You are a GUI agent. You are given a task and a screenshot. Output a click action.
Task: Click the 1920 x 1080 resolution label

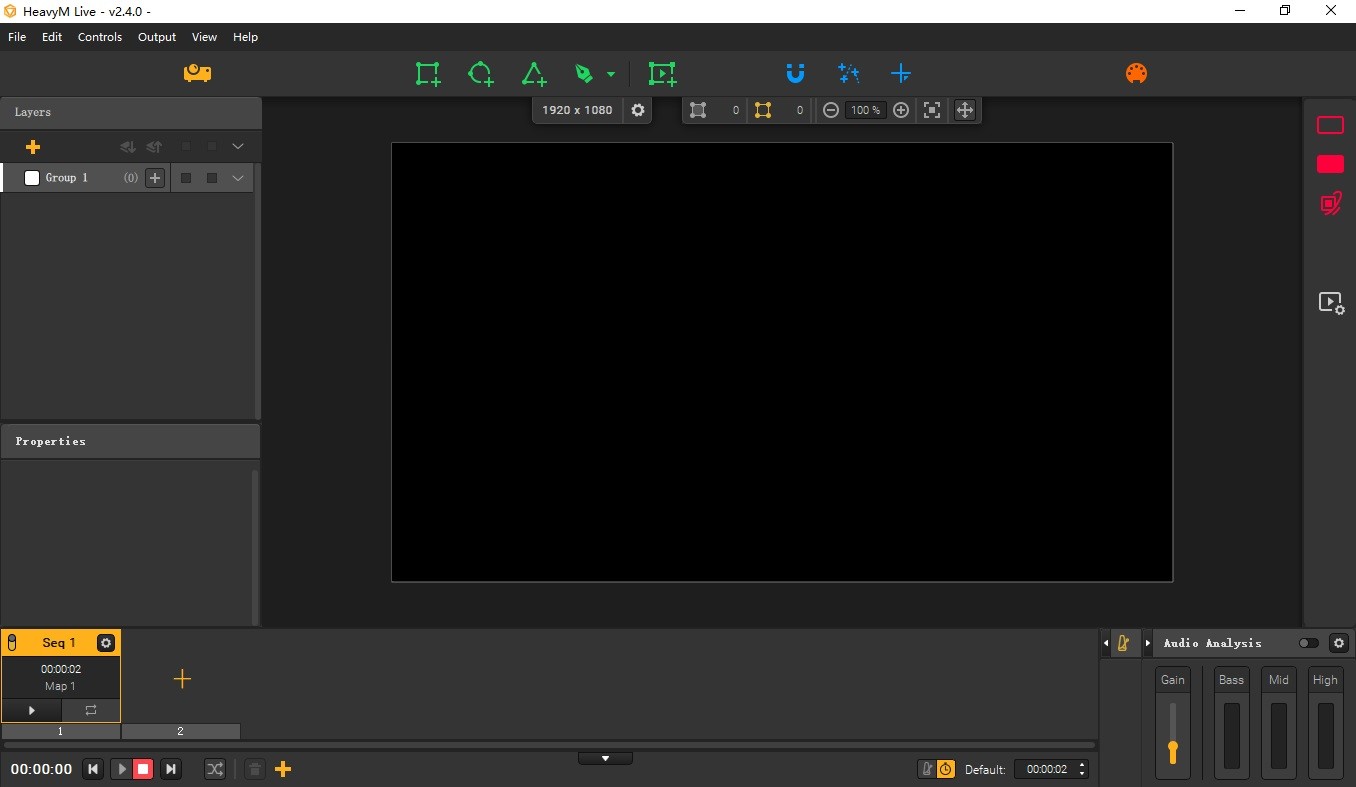coord(577,110)
